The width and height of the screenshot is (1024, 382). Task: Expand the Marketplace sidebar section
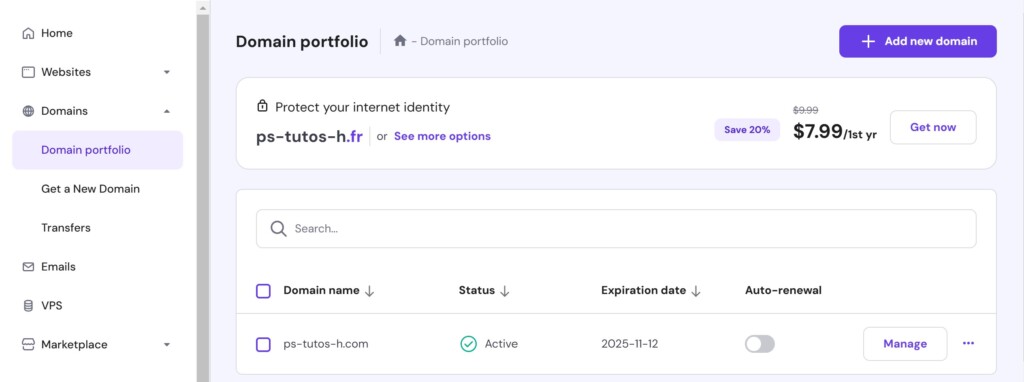pyautogui.click(x=167, y=344)
